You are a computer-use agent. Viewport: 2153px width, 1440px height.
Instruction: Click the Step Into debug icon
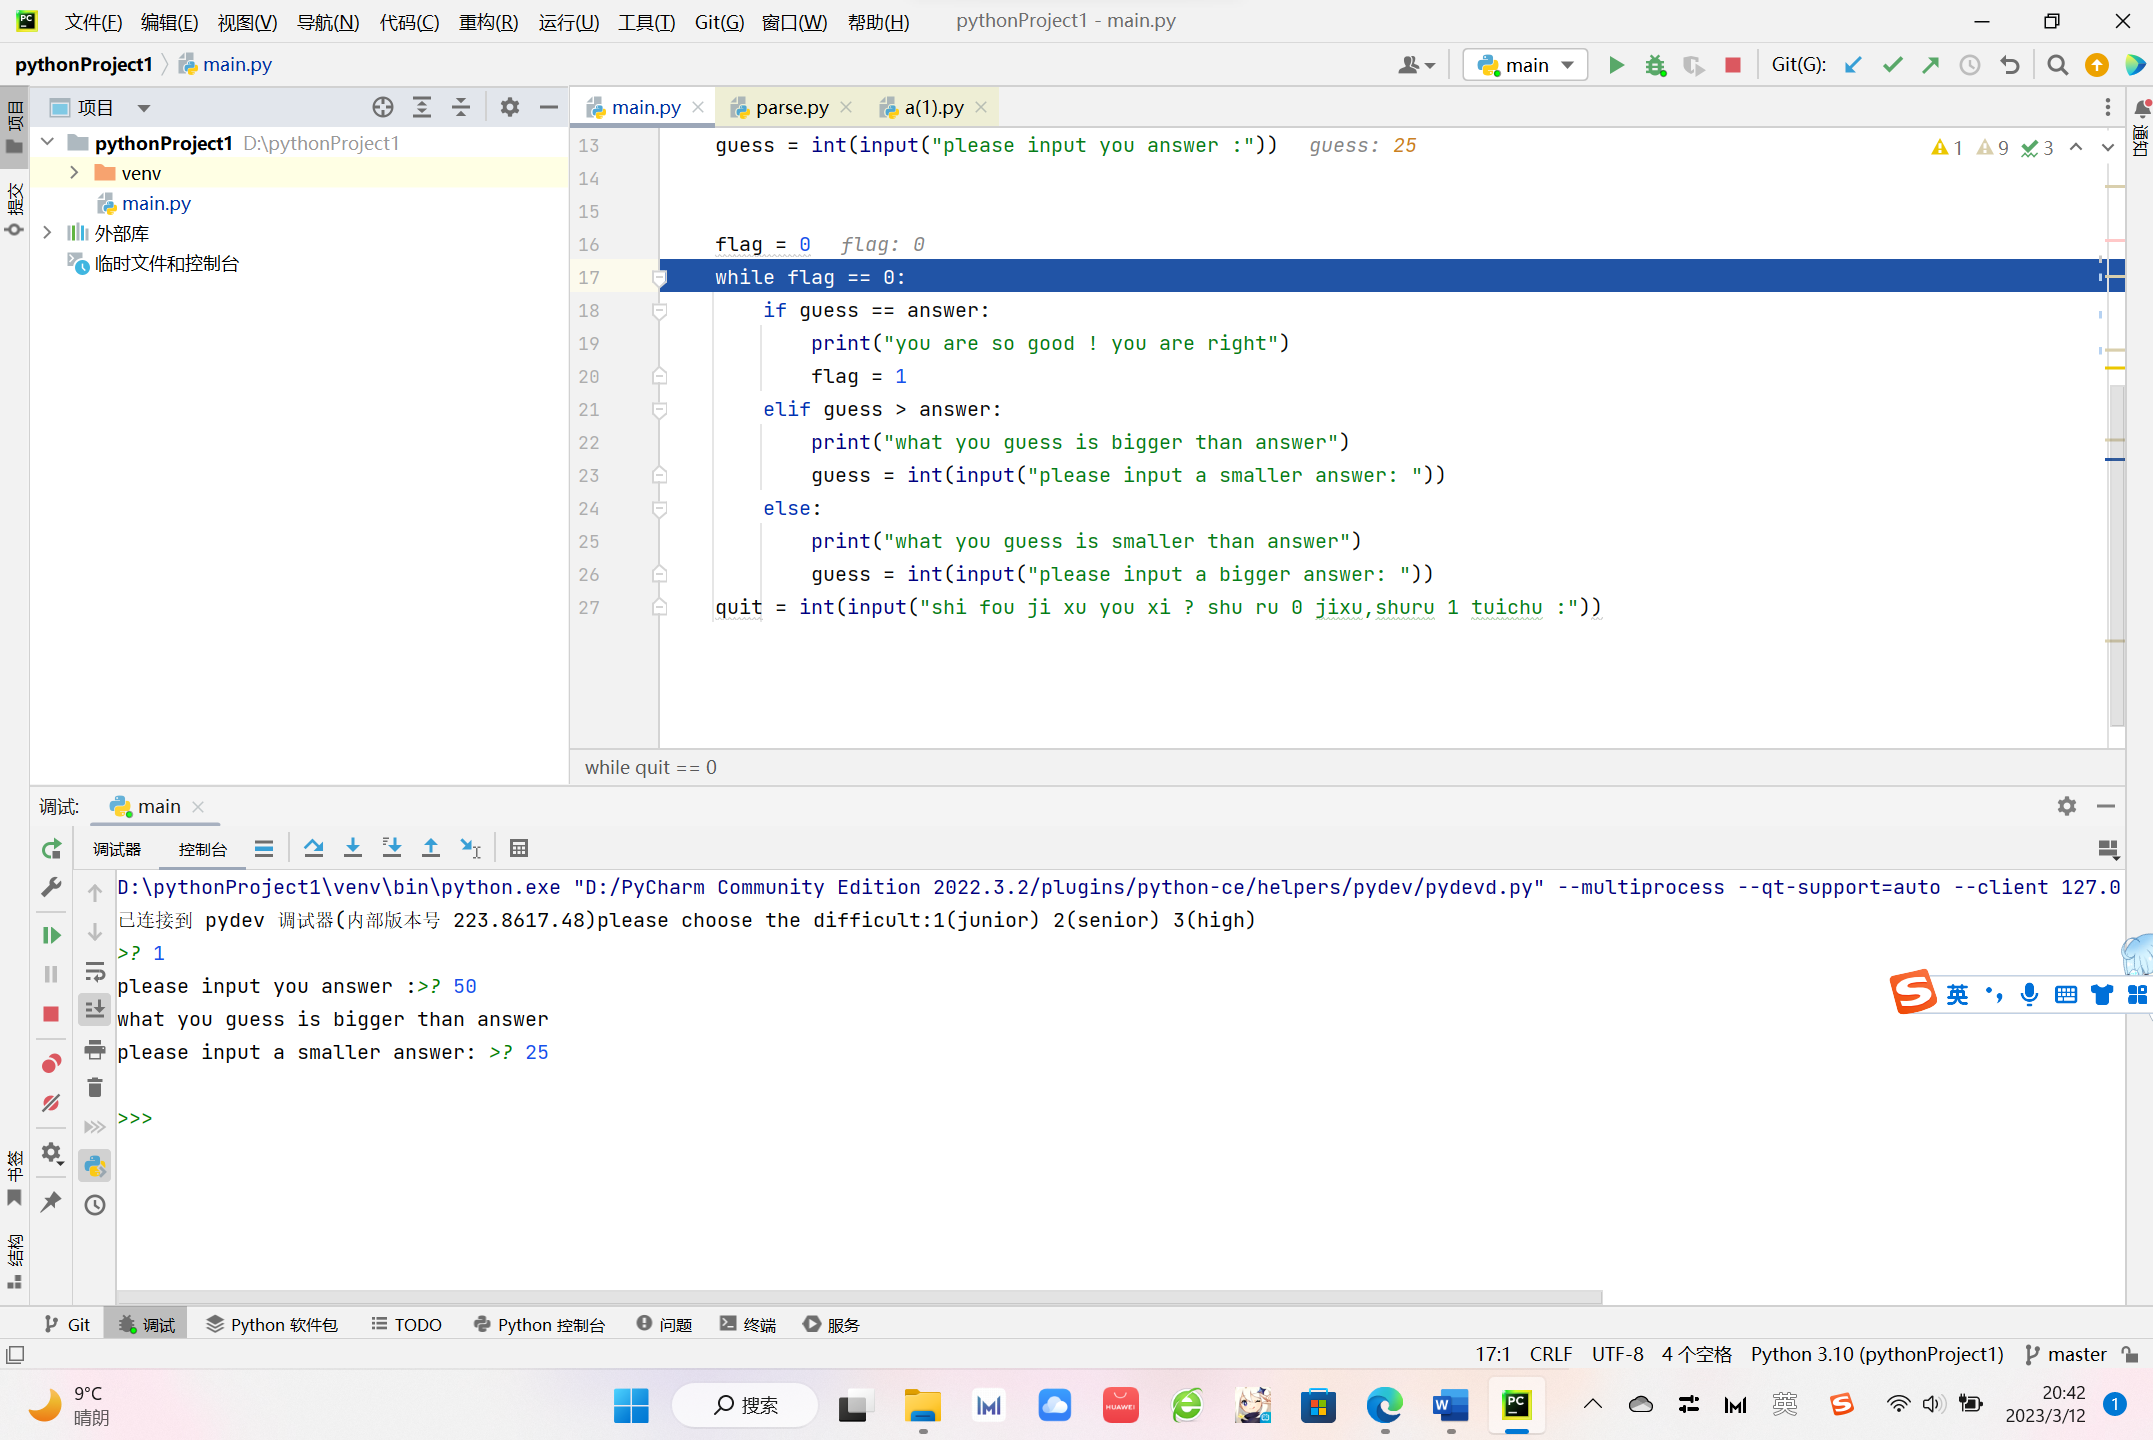click(x=352, y=848)
